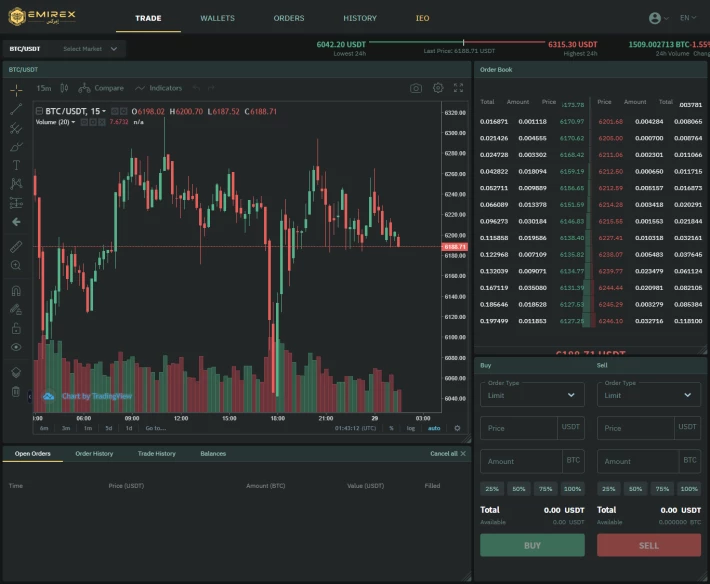The height and width of the screenshot is (584, 710).
Task: Click the Compare symbol button
Action: click(x=101, y=88)
